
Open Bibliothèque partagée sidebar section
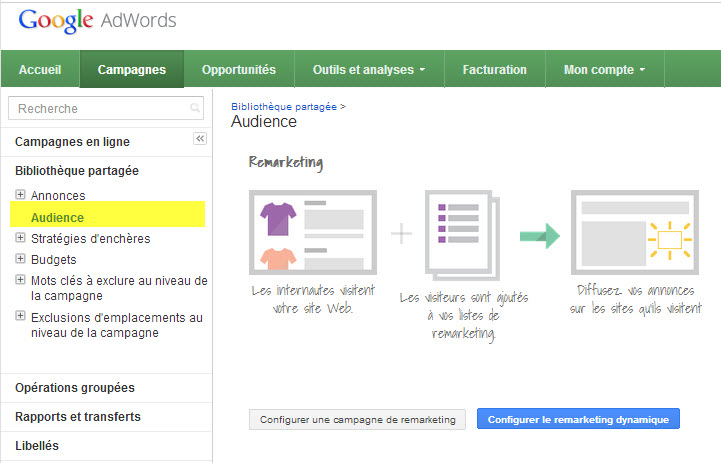click(x=77, y=171)
